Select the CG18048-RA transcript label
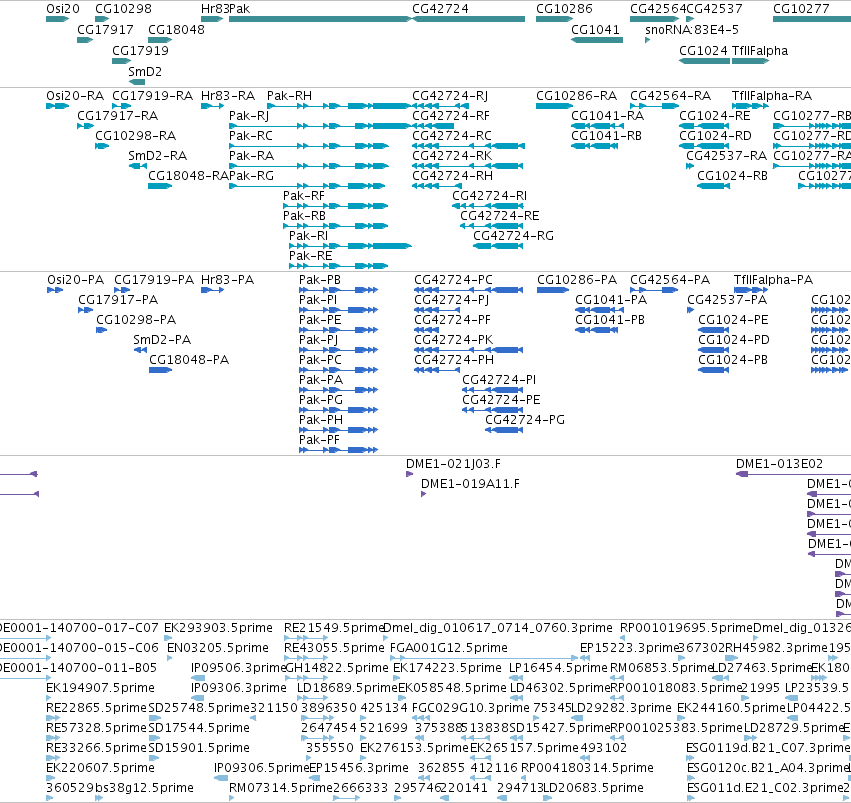This screenshot has height=803, width=851. pos(188,176)
